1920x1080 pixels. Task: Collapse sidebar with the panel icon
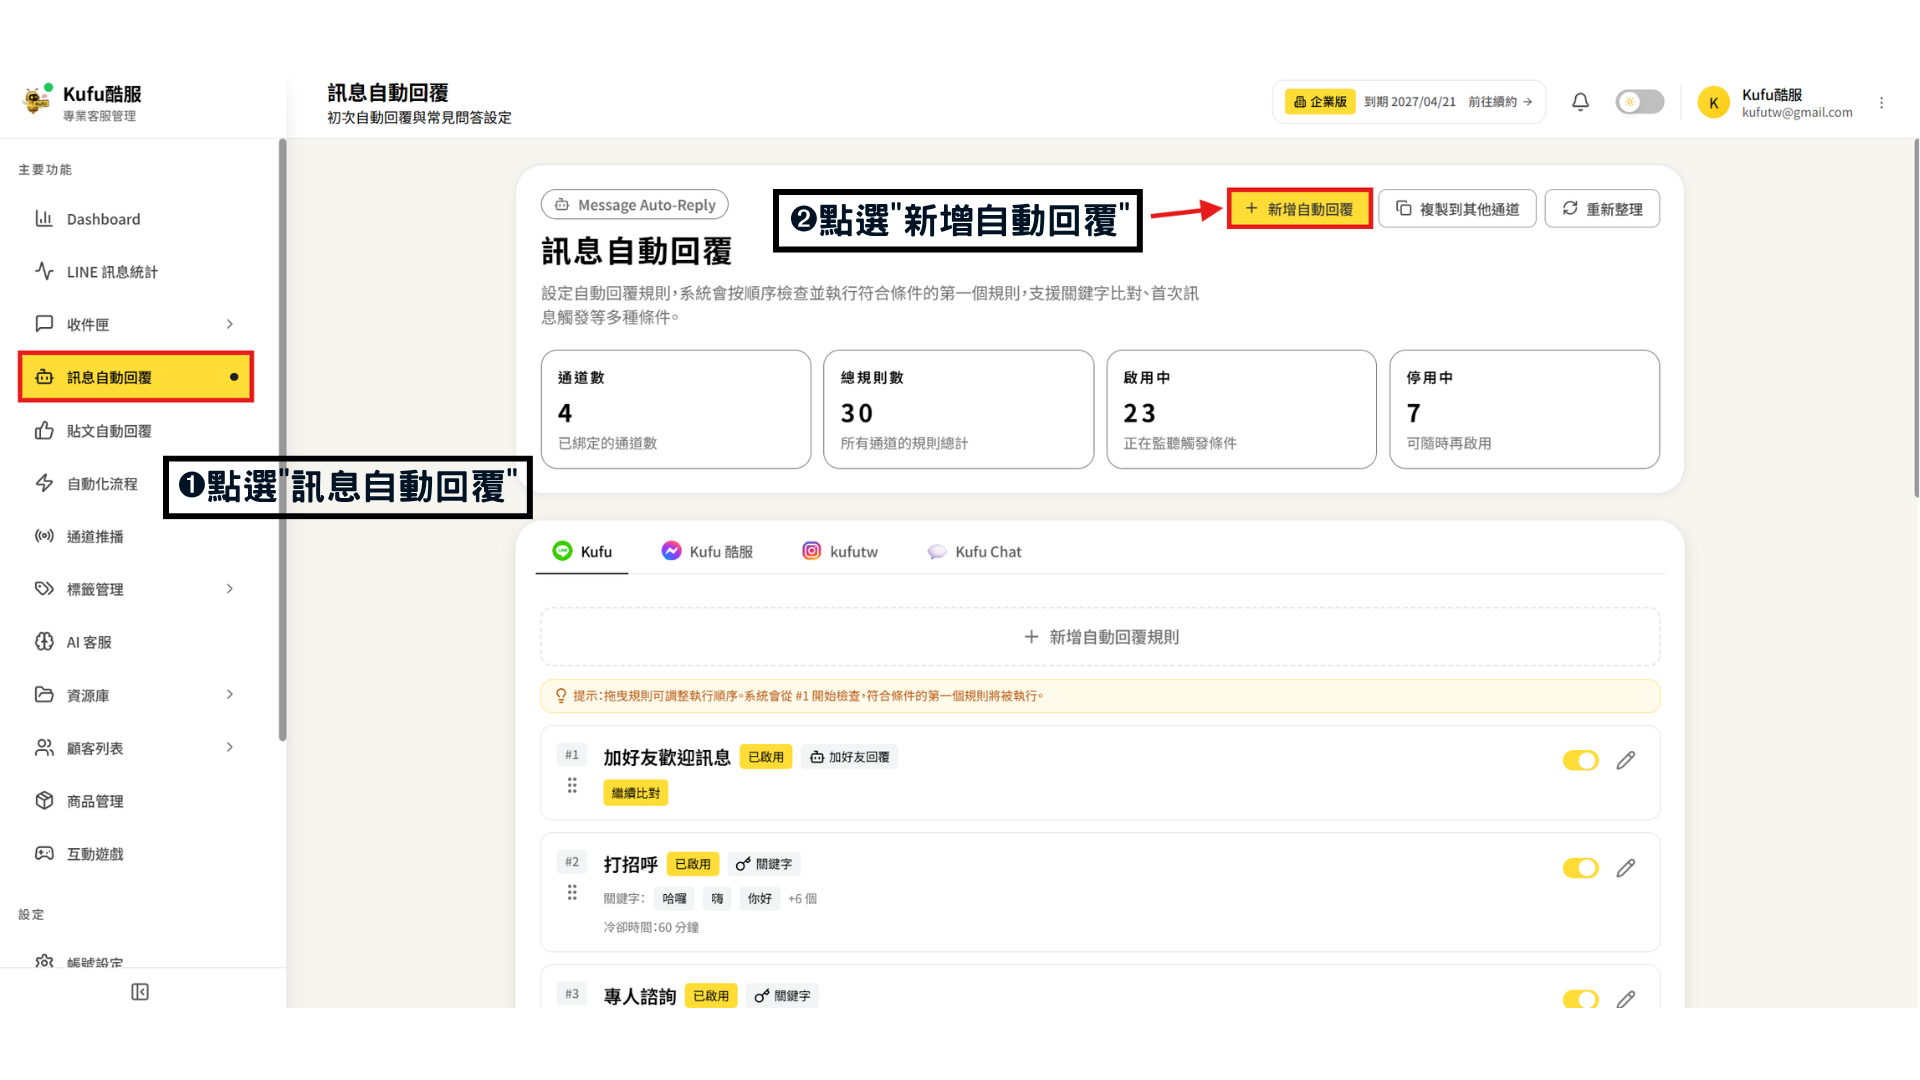tap(140, 992)
